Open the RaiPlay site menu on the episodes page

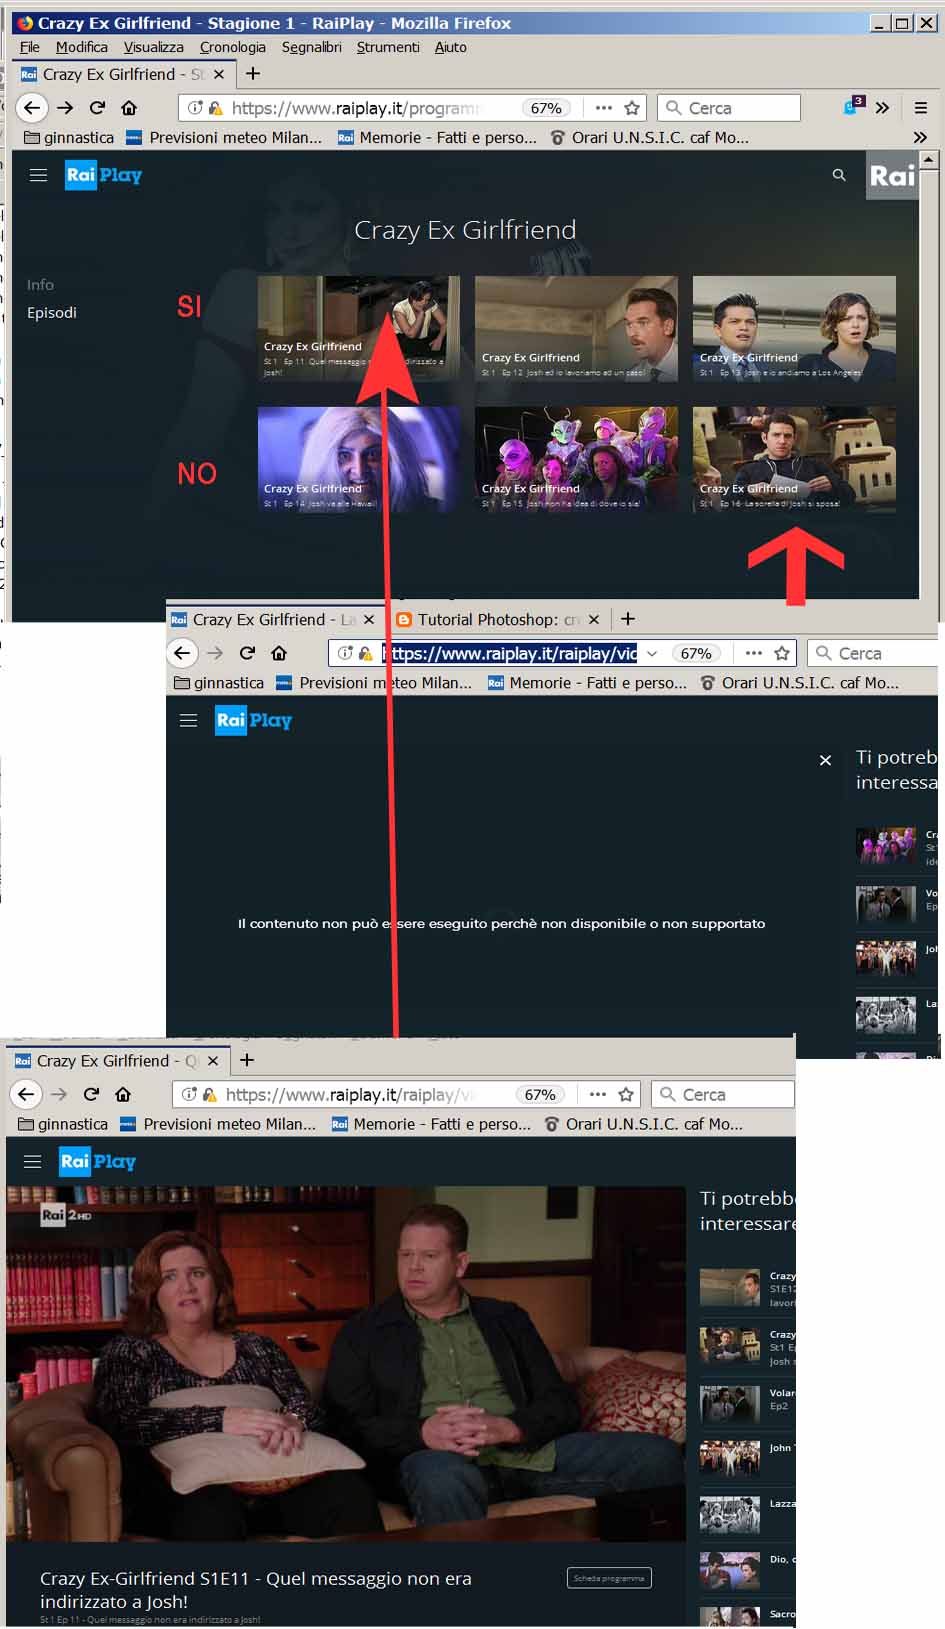tap(39, 175)
